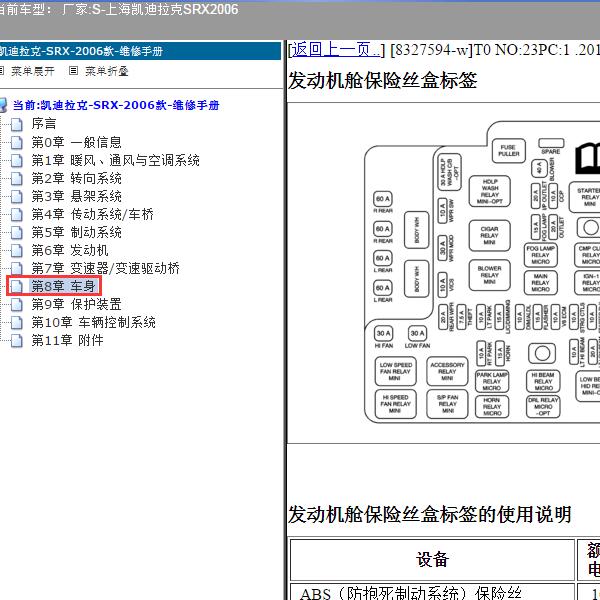Screen dimensions: 600x600
Task: Click the page icon beside 序言
Action: pyautogui.click(x=16, y=124)
